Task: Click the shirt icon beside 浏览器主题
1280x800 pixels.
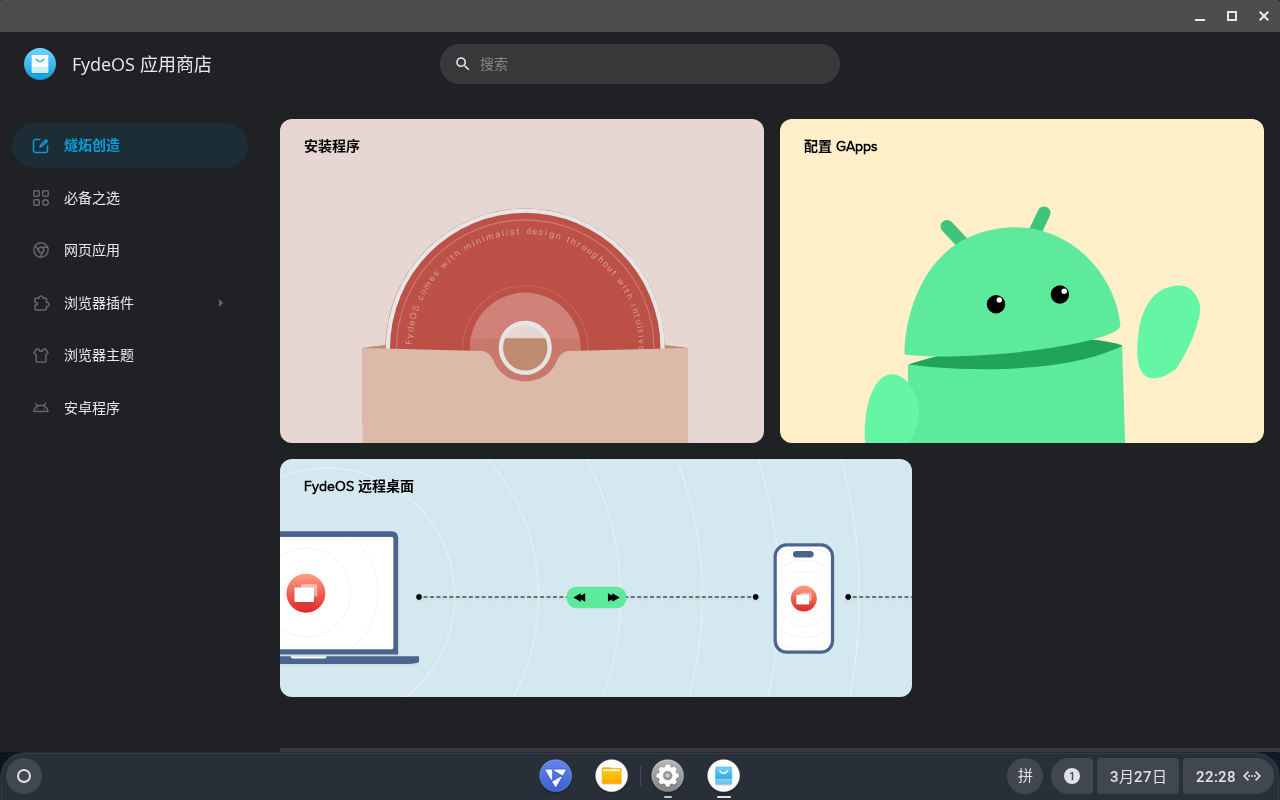Action: (x=41, y=355)
